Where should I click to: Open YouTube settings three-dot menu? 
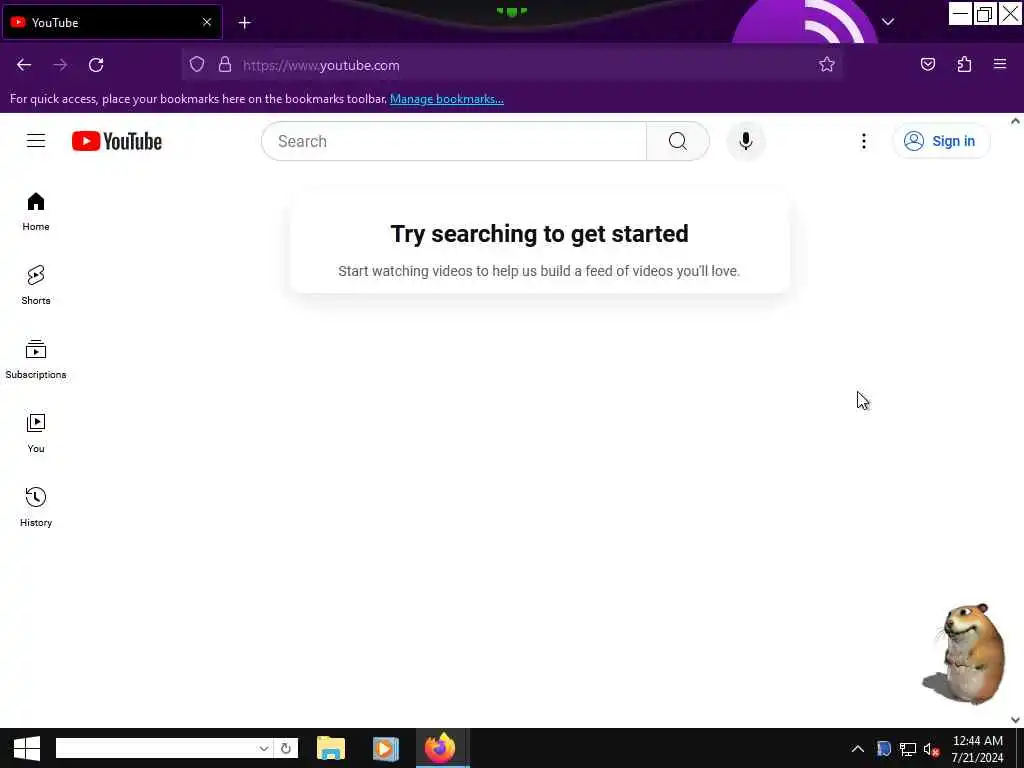coord(863,141)
